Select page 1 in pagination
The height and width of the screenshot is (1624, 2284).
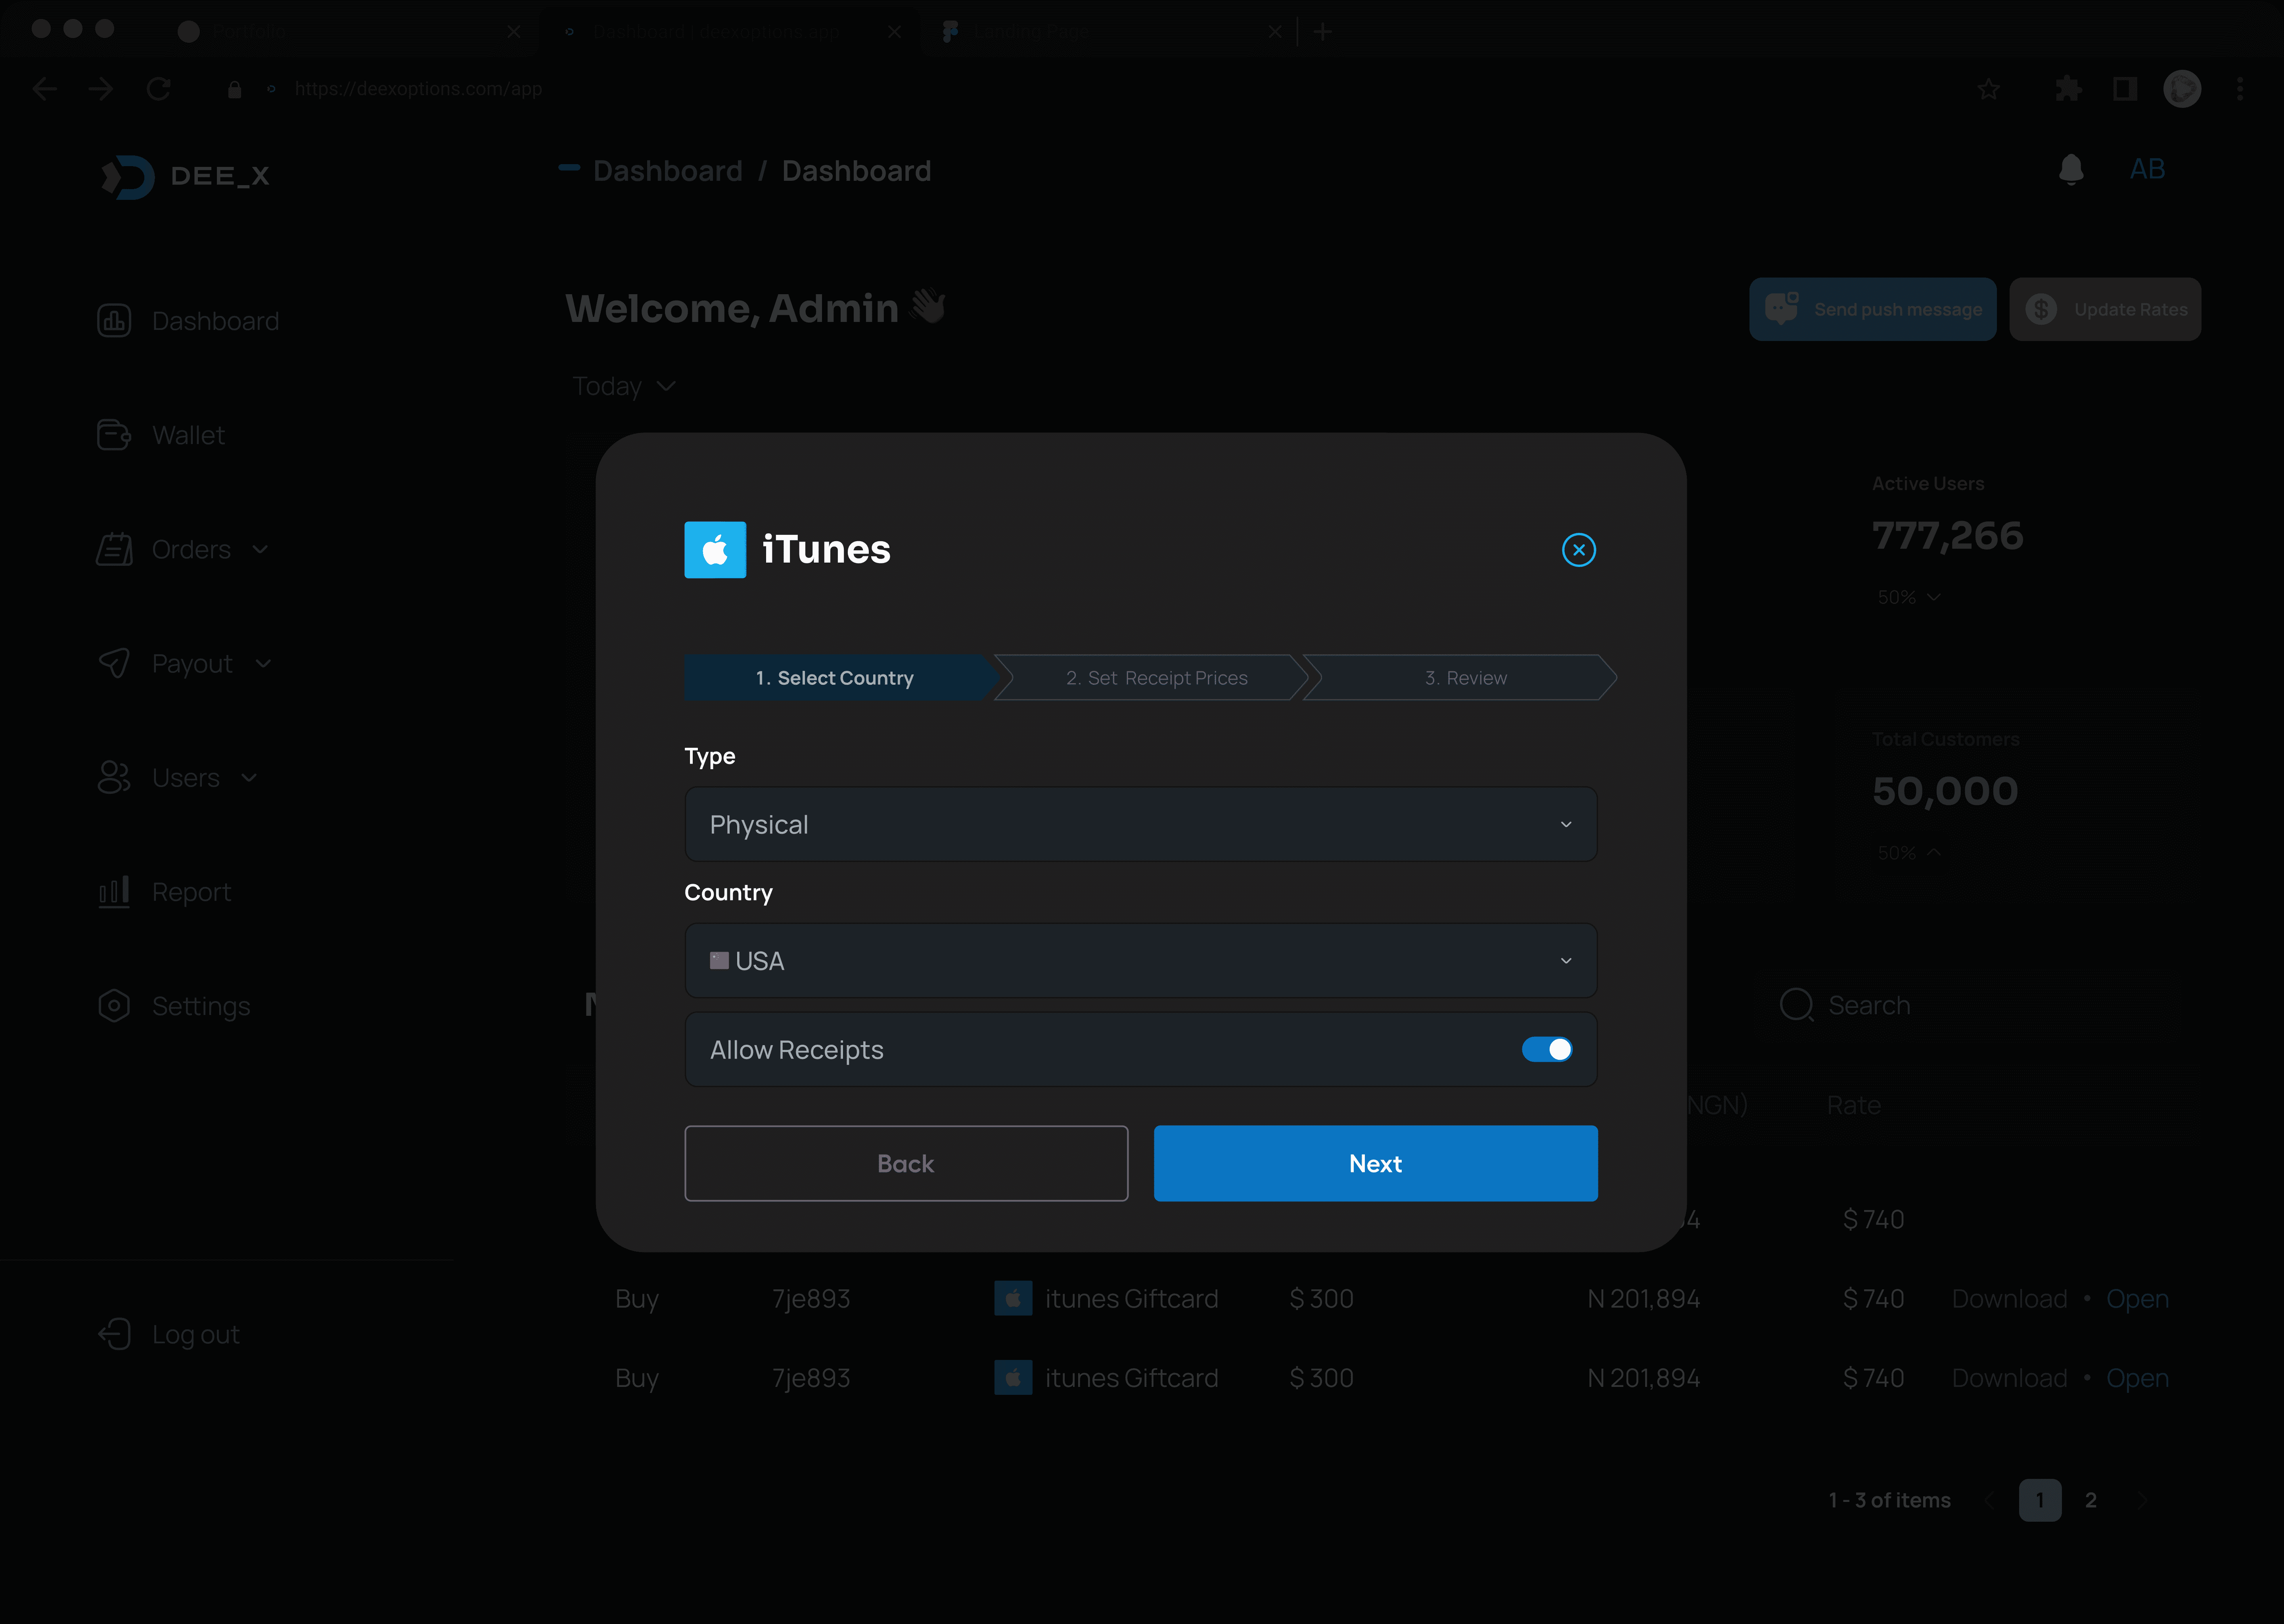(2040, 1500)
